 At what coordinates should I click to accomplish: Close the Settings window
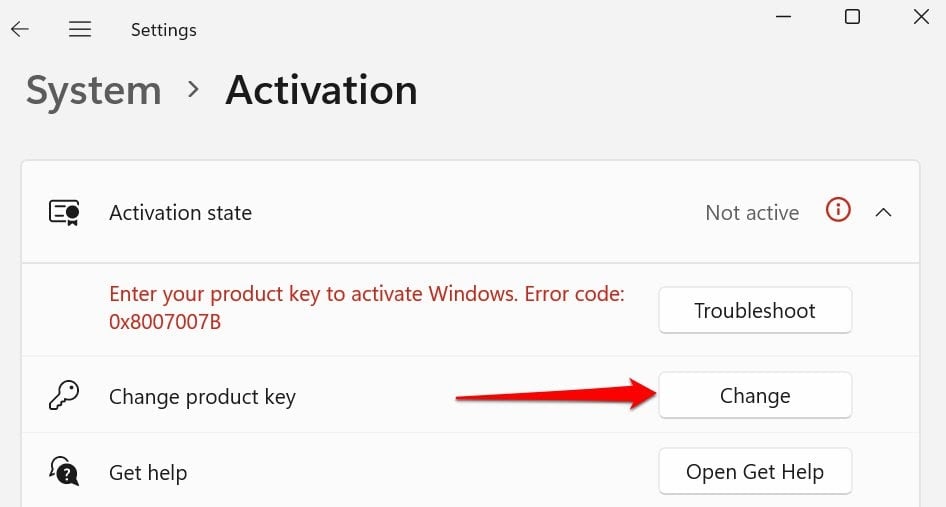coord(921,17)
